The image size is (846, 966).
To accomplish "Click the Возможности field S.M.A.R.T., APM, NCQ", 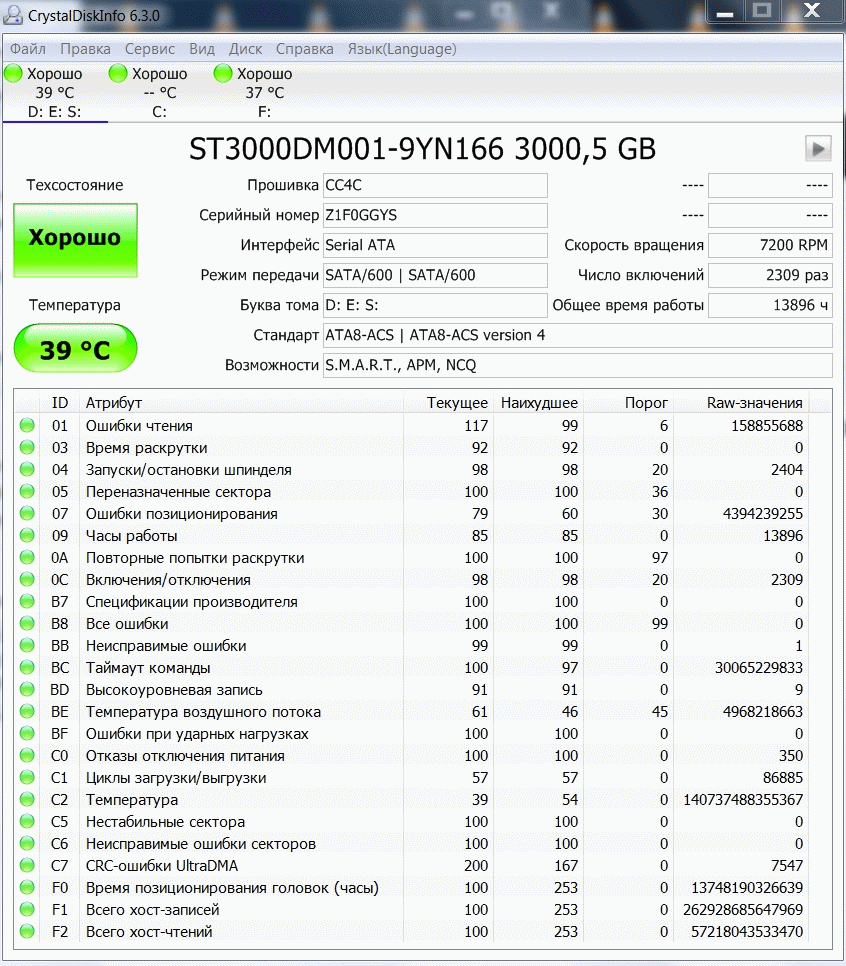I will (x=577, y=365).
